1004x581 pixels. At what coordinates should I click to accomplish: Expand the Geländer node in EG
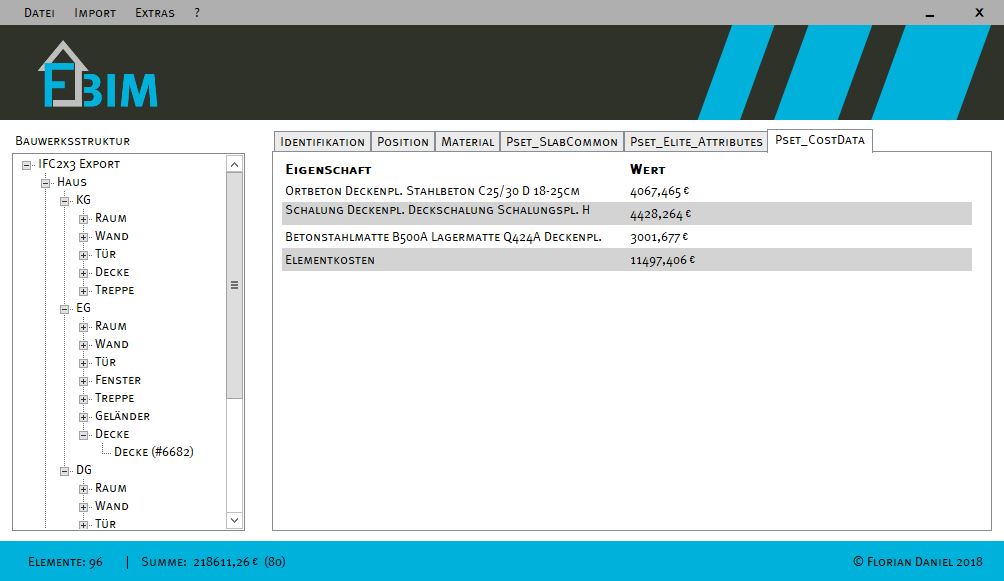click(84, 416)
